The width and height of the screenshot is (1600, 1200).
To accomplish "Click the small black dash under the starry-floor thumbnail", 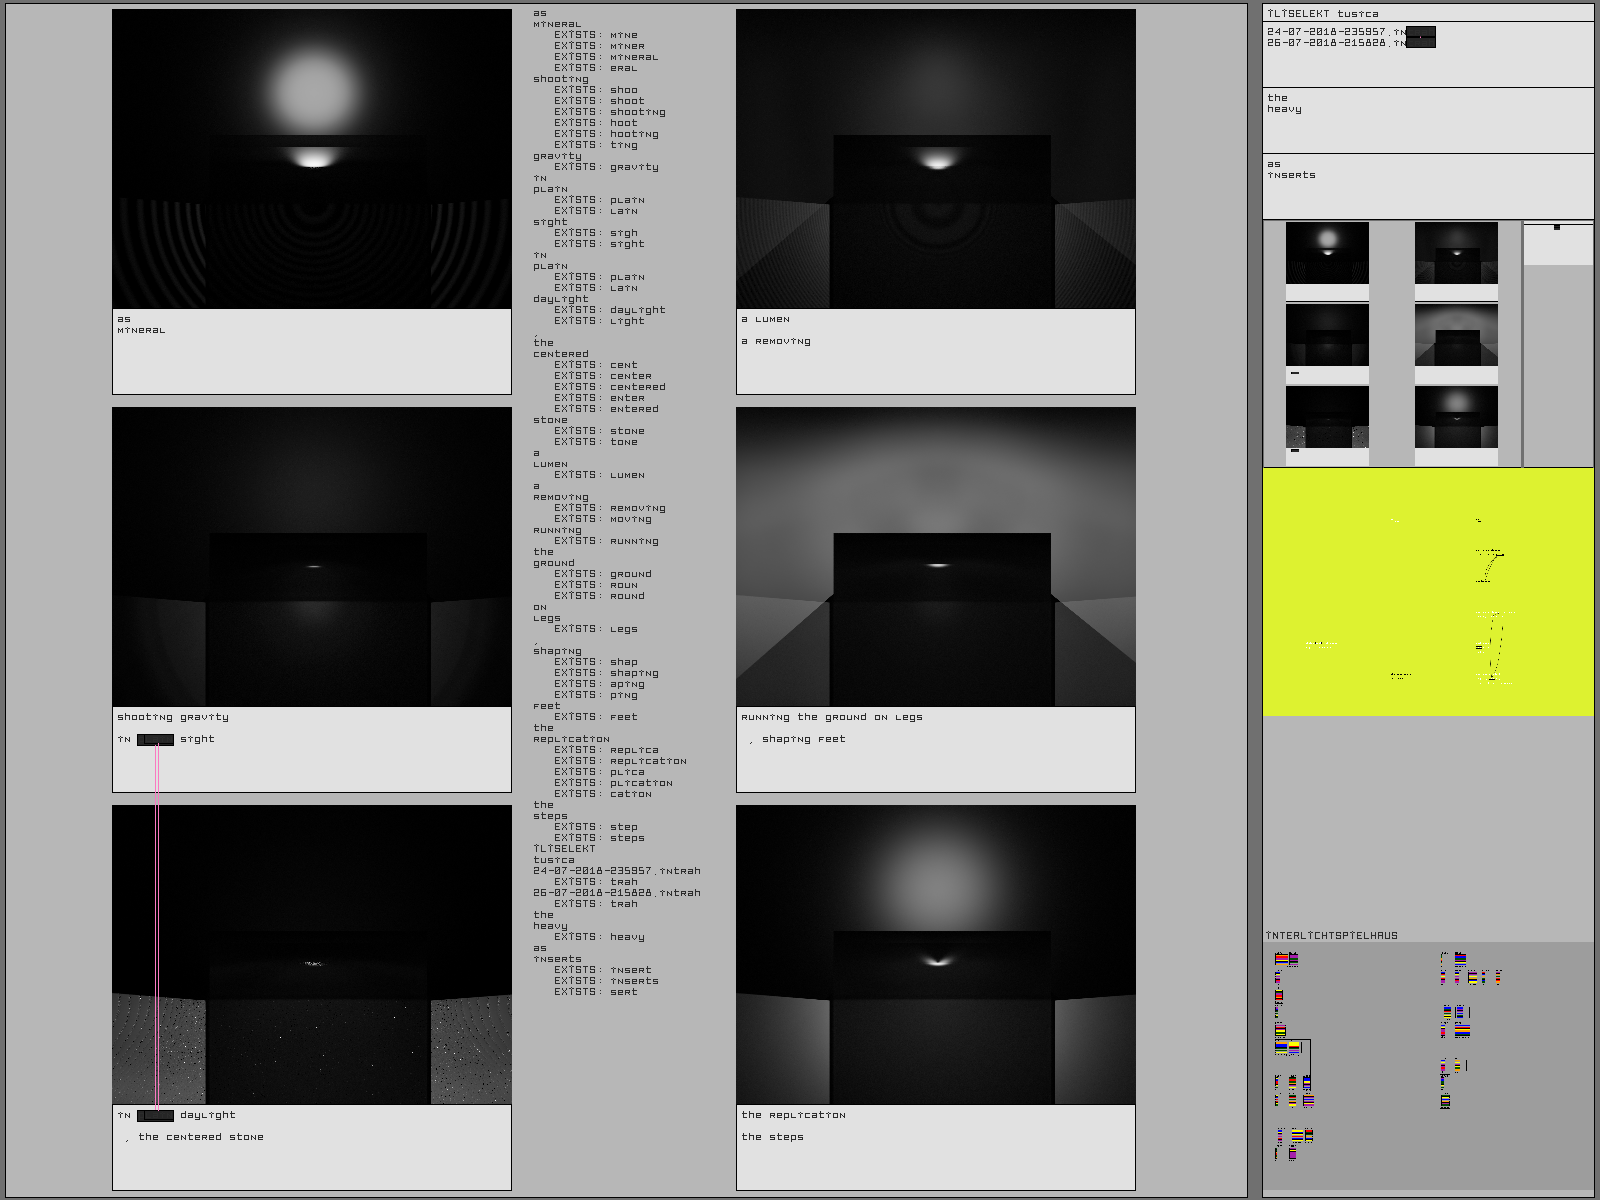I will (x=1294, y=451).
